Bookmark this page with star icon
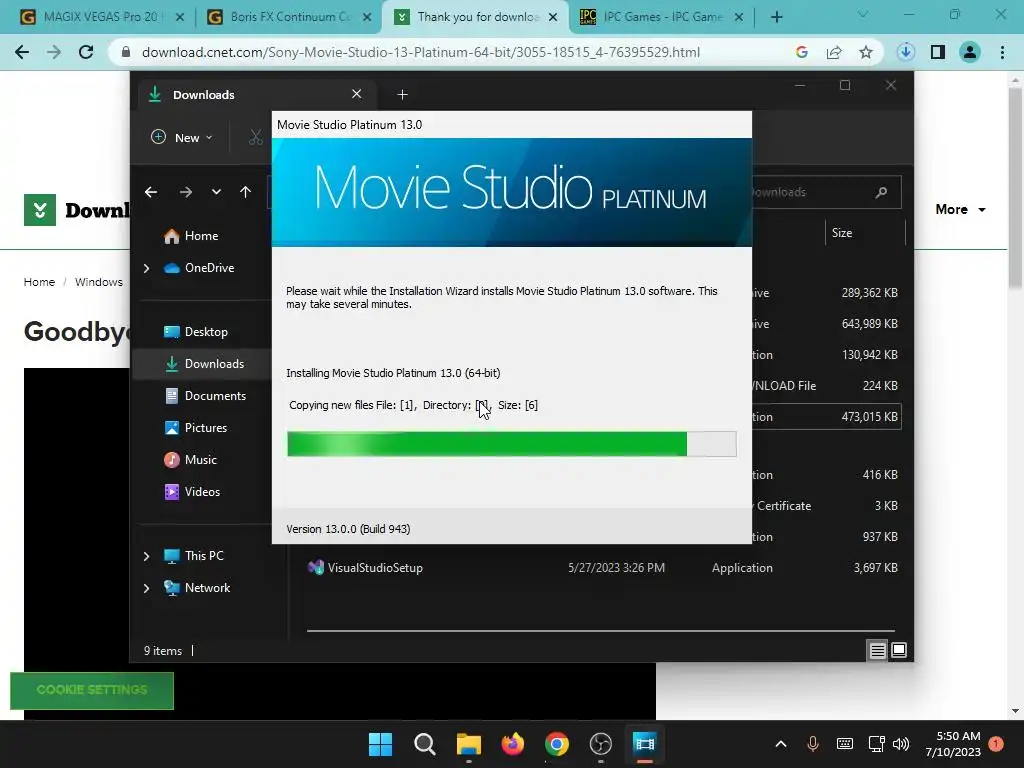 pyautogui.click(x=866, y=52)
